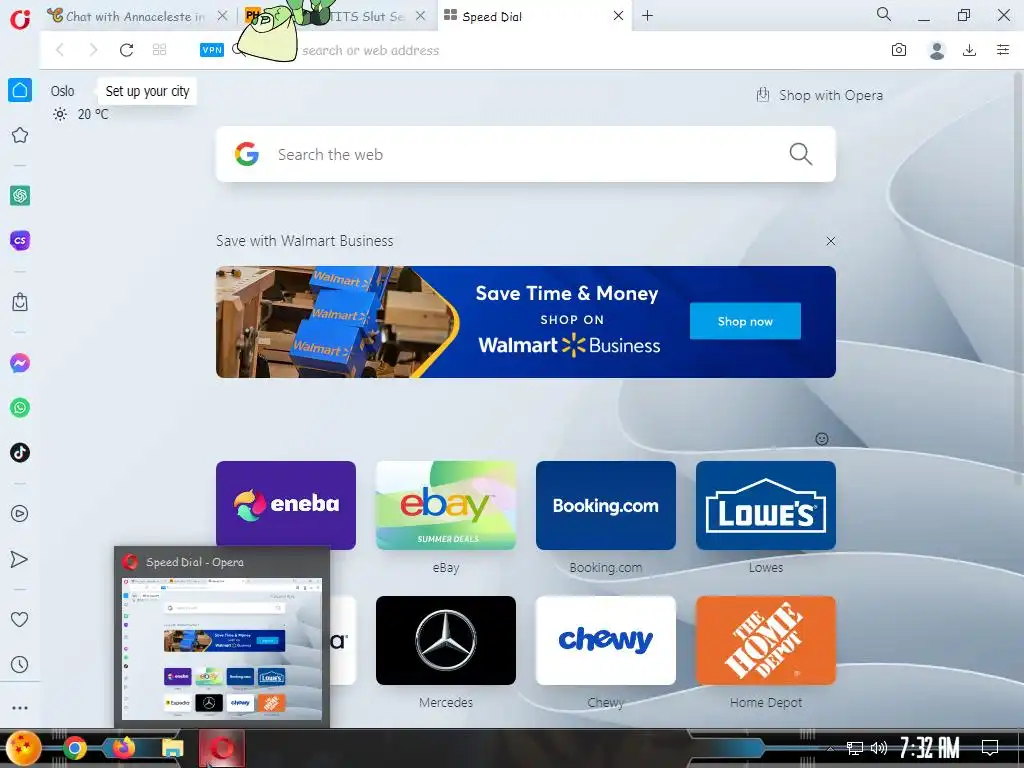1024x768 pixels.
Task: Take a snapshot with the camera icon
Action: (899, 50)
